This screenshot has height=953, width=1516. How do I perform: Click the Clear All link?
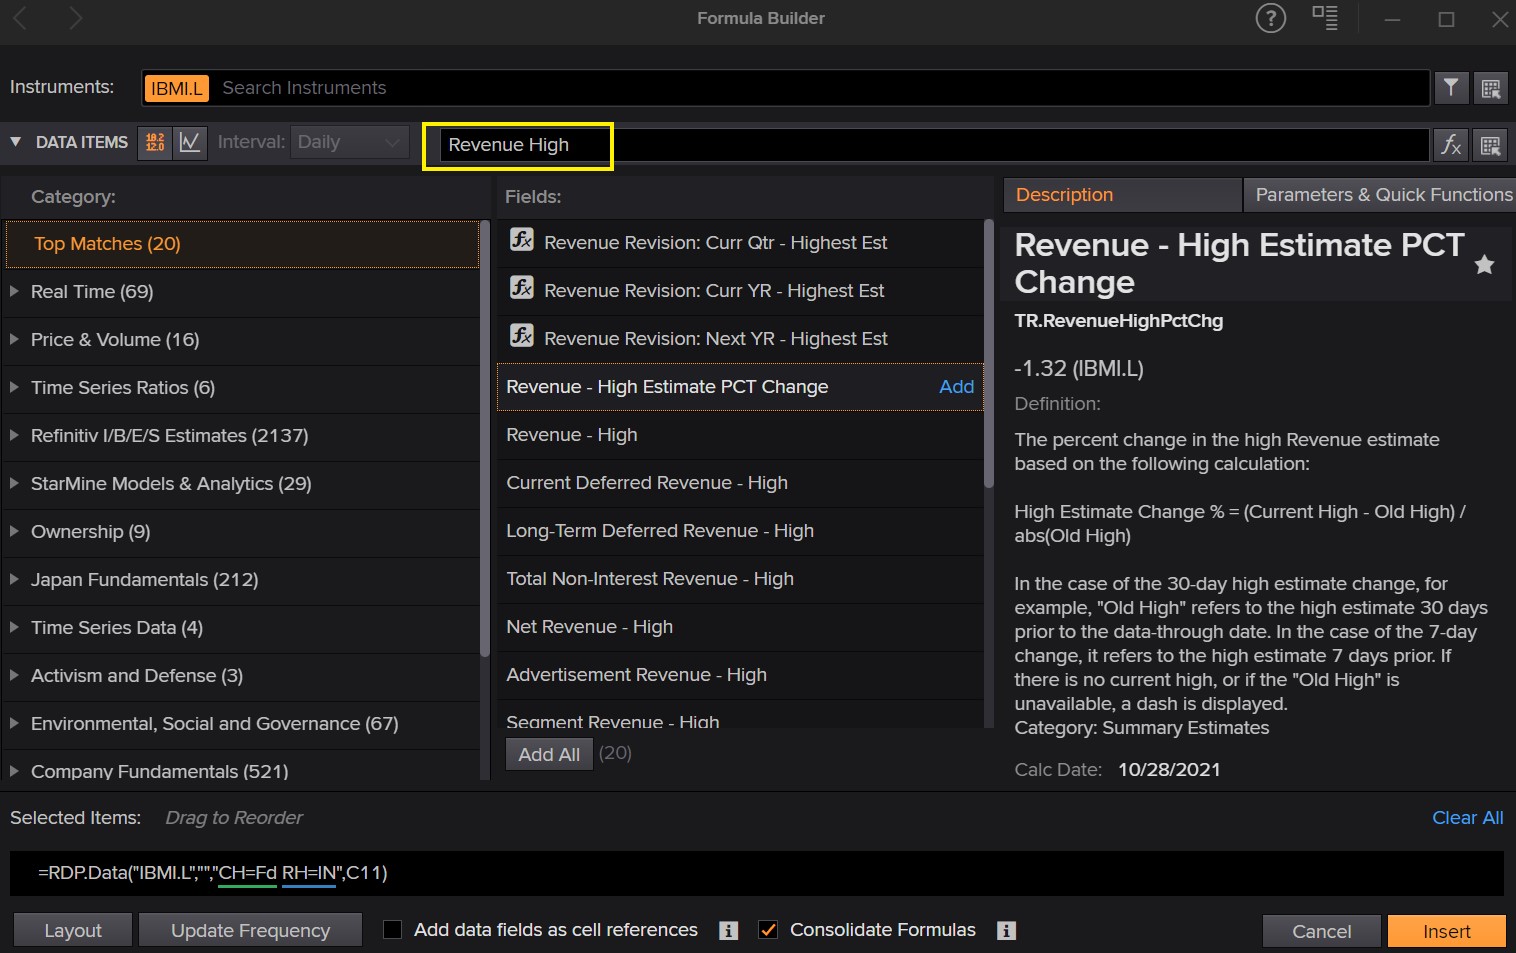(x=1467, y=818)
